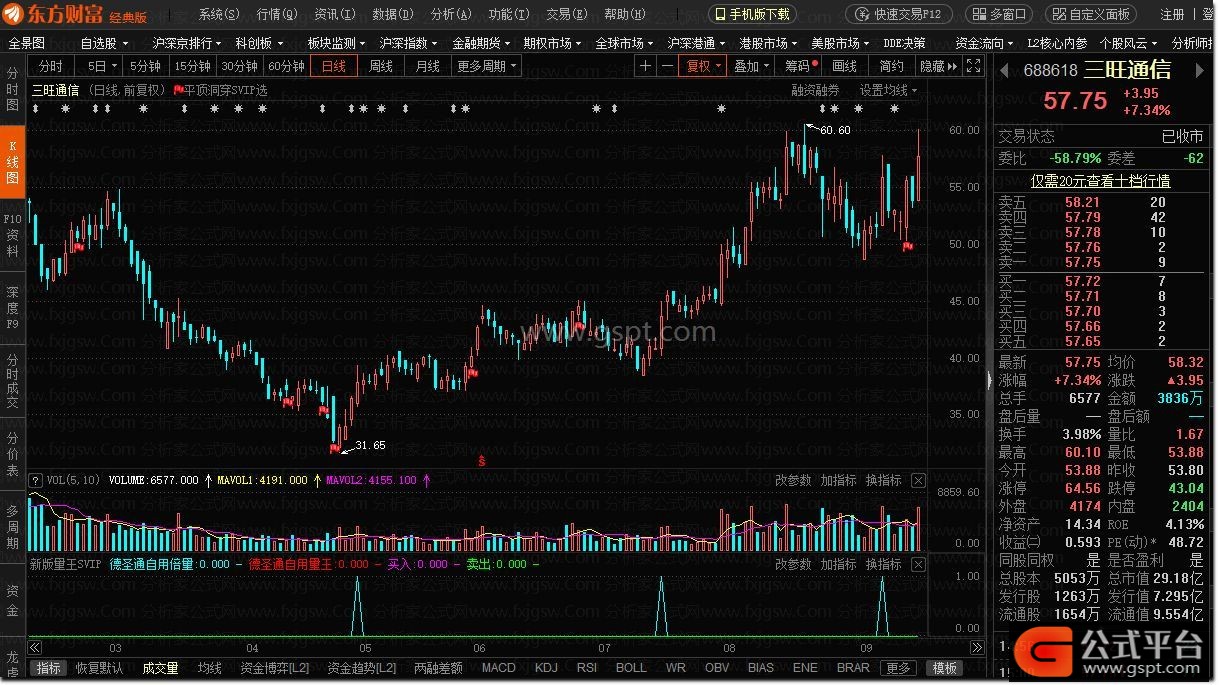Image resolution: width=1219 pixels, height=685 pixels.
Task: Click 换指标 in the 新版量王SVIP panel
Action: pyautogui.click(x=883, y=564)
